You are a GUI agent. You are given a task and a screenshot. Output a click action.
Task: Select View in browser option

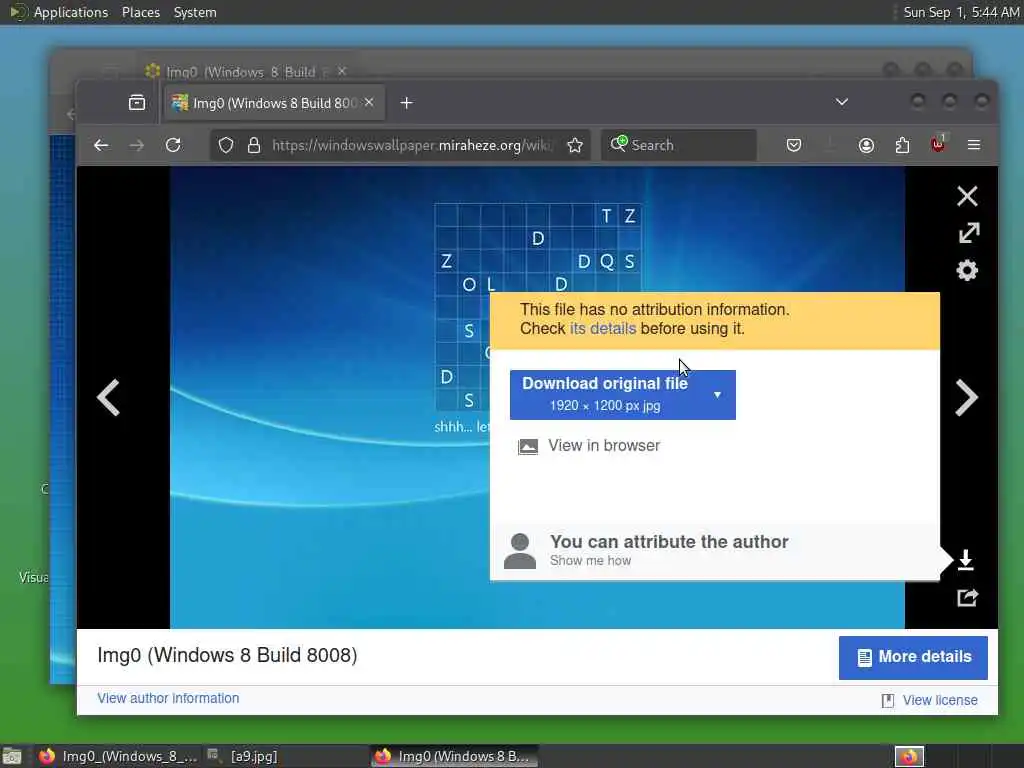tap(589, 446)
